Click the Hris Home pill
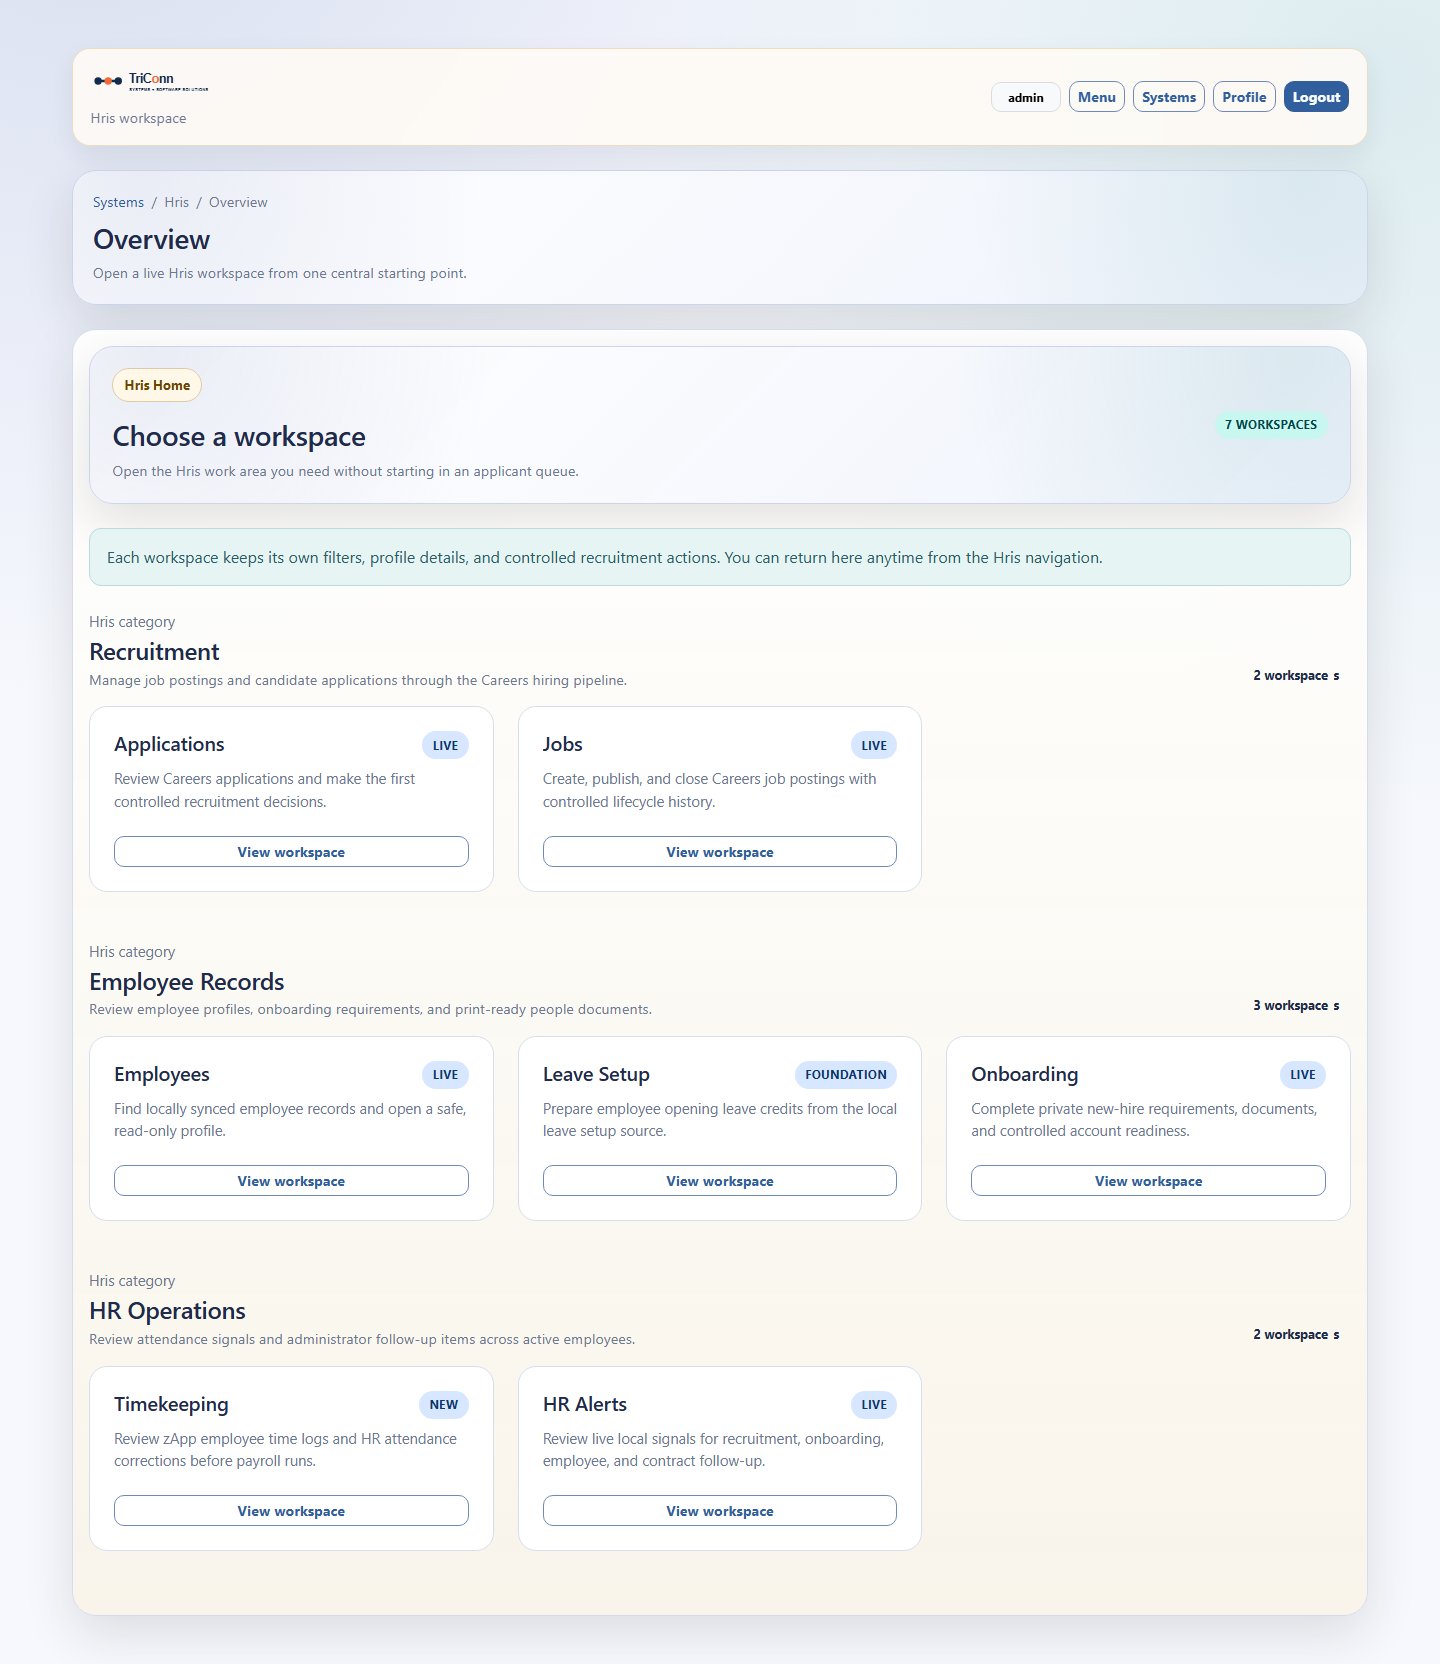Image resolution: width=1440 pixels, height=1664 pixels. coord(157,385)
